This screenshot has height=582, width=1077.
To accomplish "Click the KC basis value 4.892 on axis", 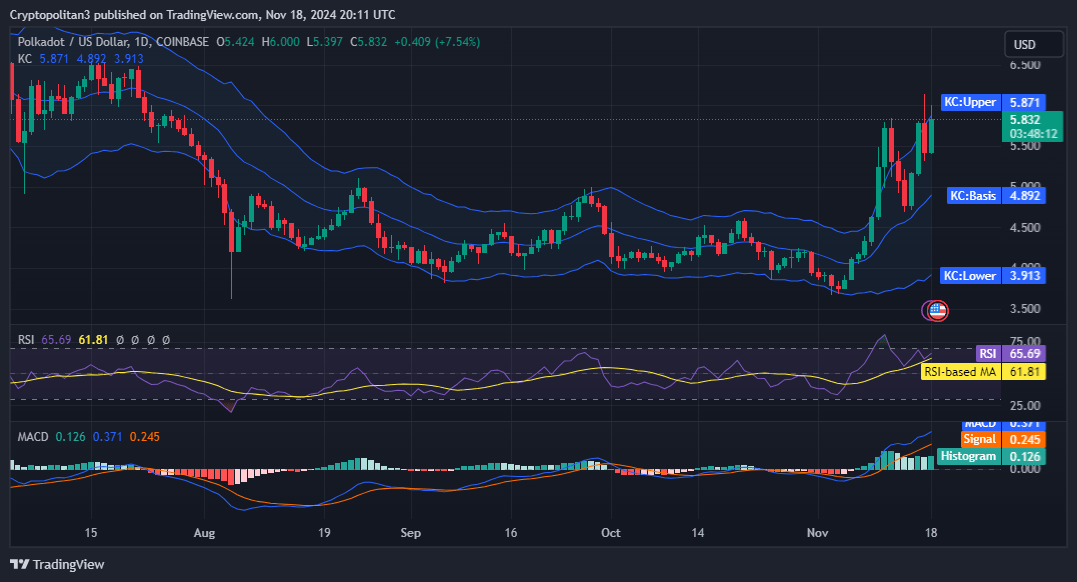I will [x=1024, y=196].
